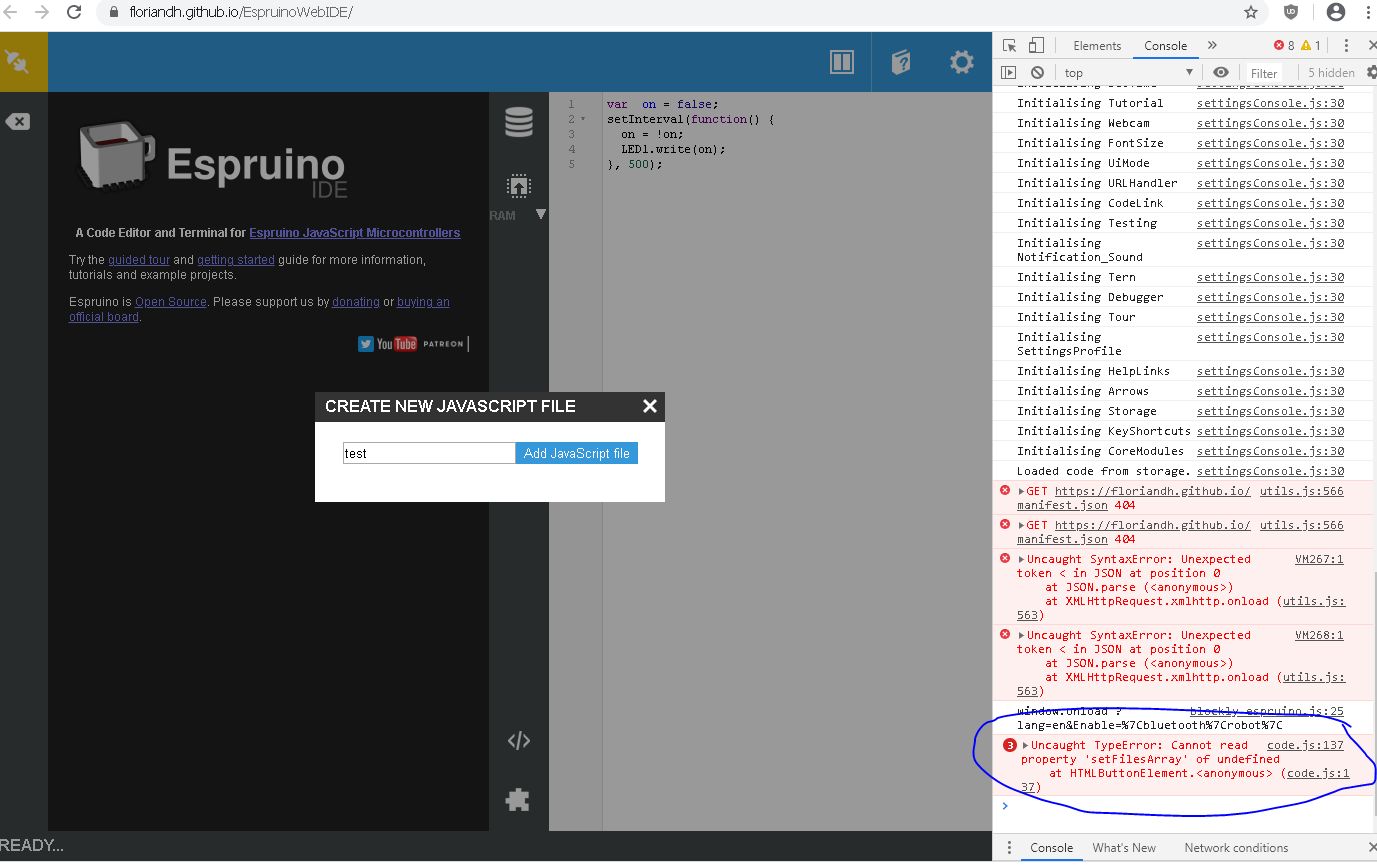Bookmark this page with the star icon

point(1250,13)
